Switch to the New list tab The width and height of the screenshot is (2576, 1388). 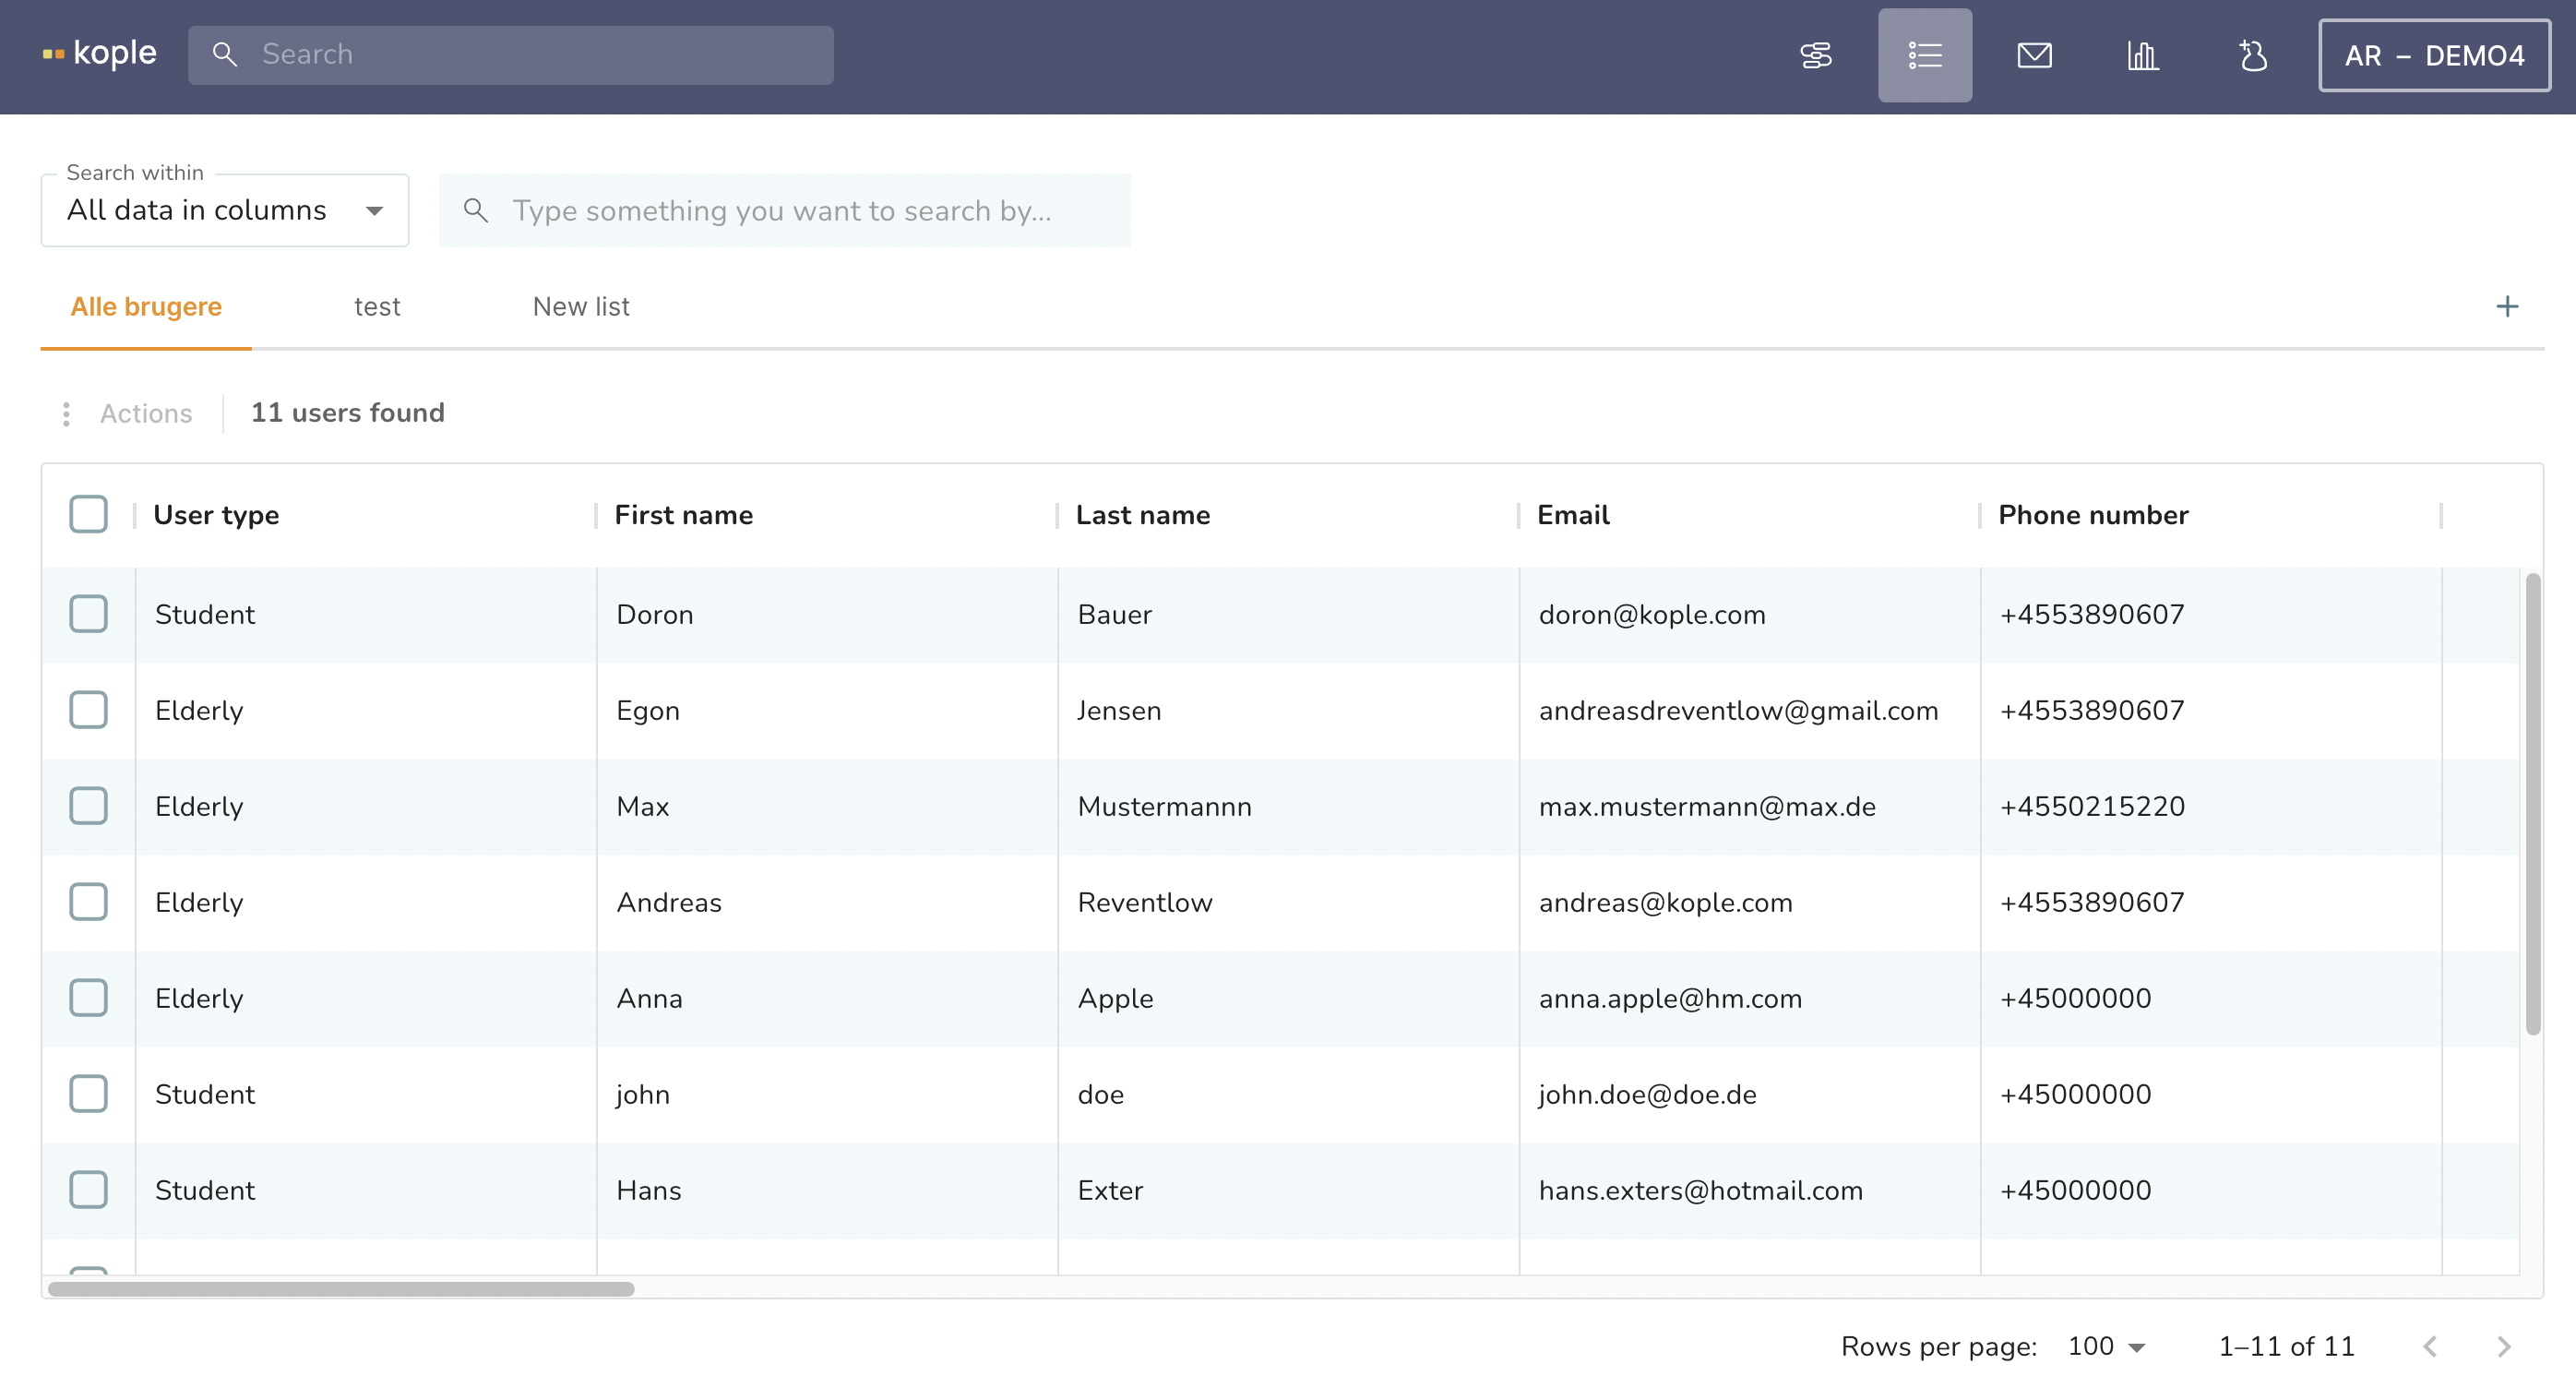(581, 306)
